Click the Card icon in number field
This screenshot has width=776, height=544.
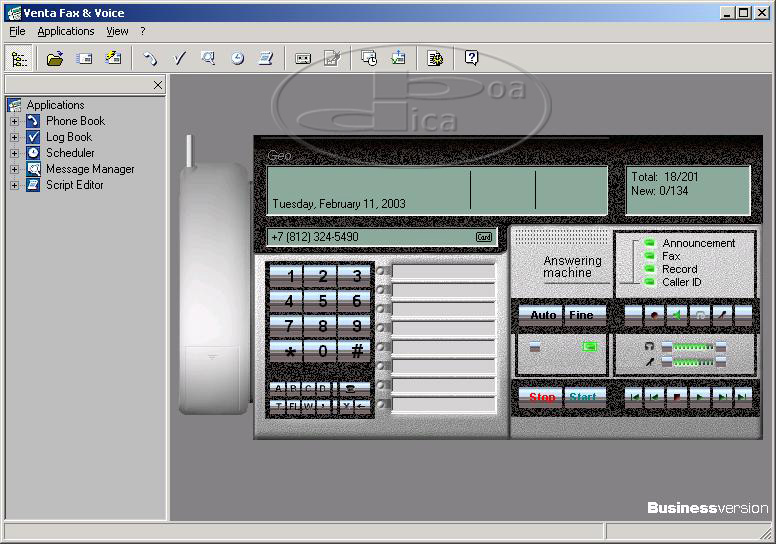click(x=484, y=238)
